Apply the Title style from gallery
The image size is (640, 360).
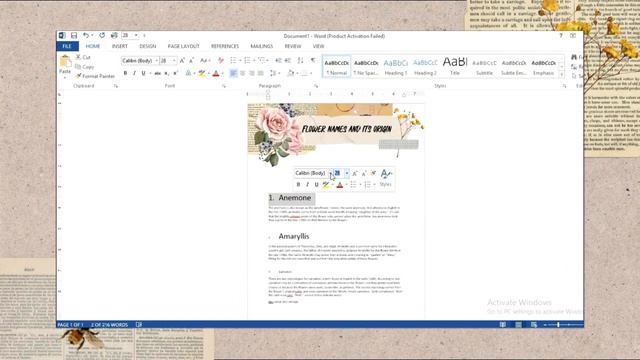(x=455, y=67)
